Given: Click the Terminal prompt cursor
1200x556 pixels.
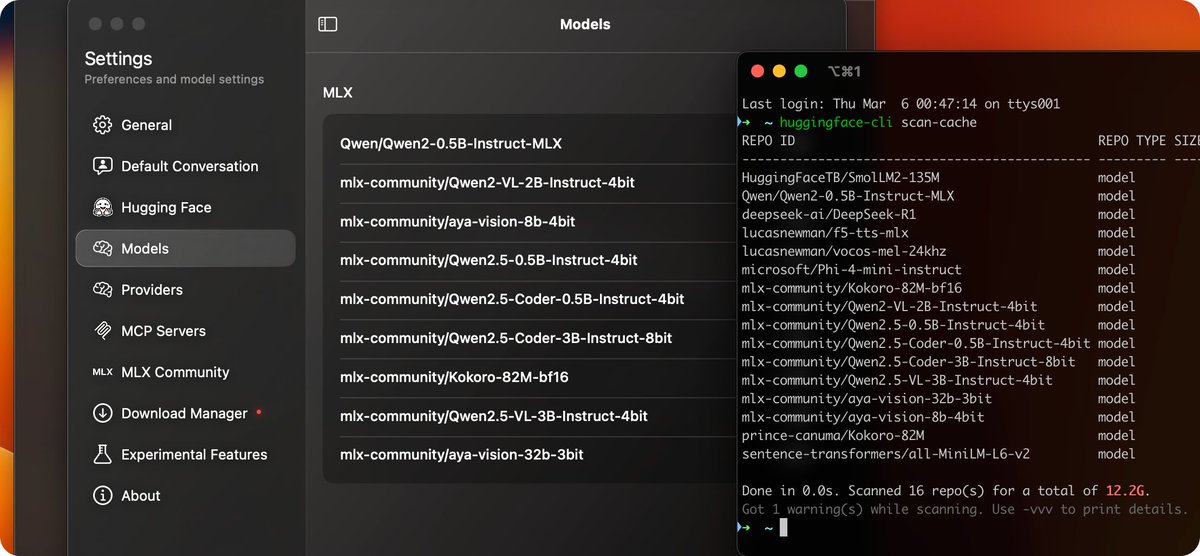Looking at the screenshot, I should point(784,527).
